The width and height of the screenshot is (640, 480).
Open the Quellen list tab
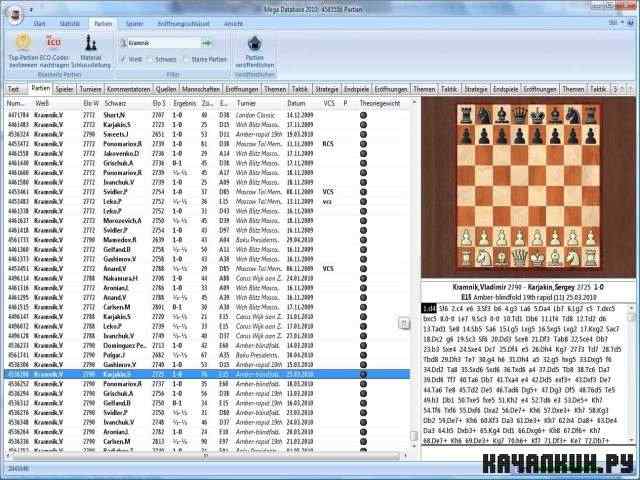click(166, 89)
